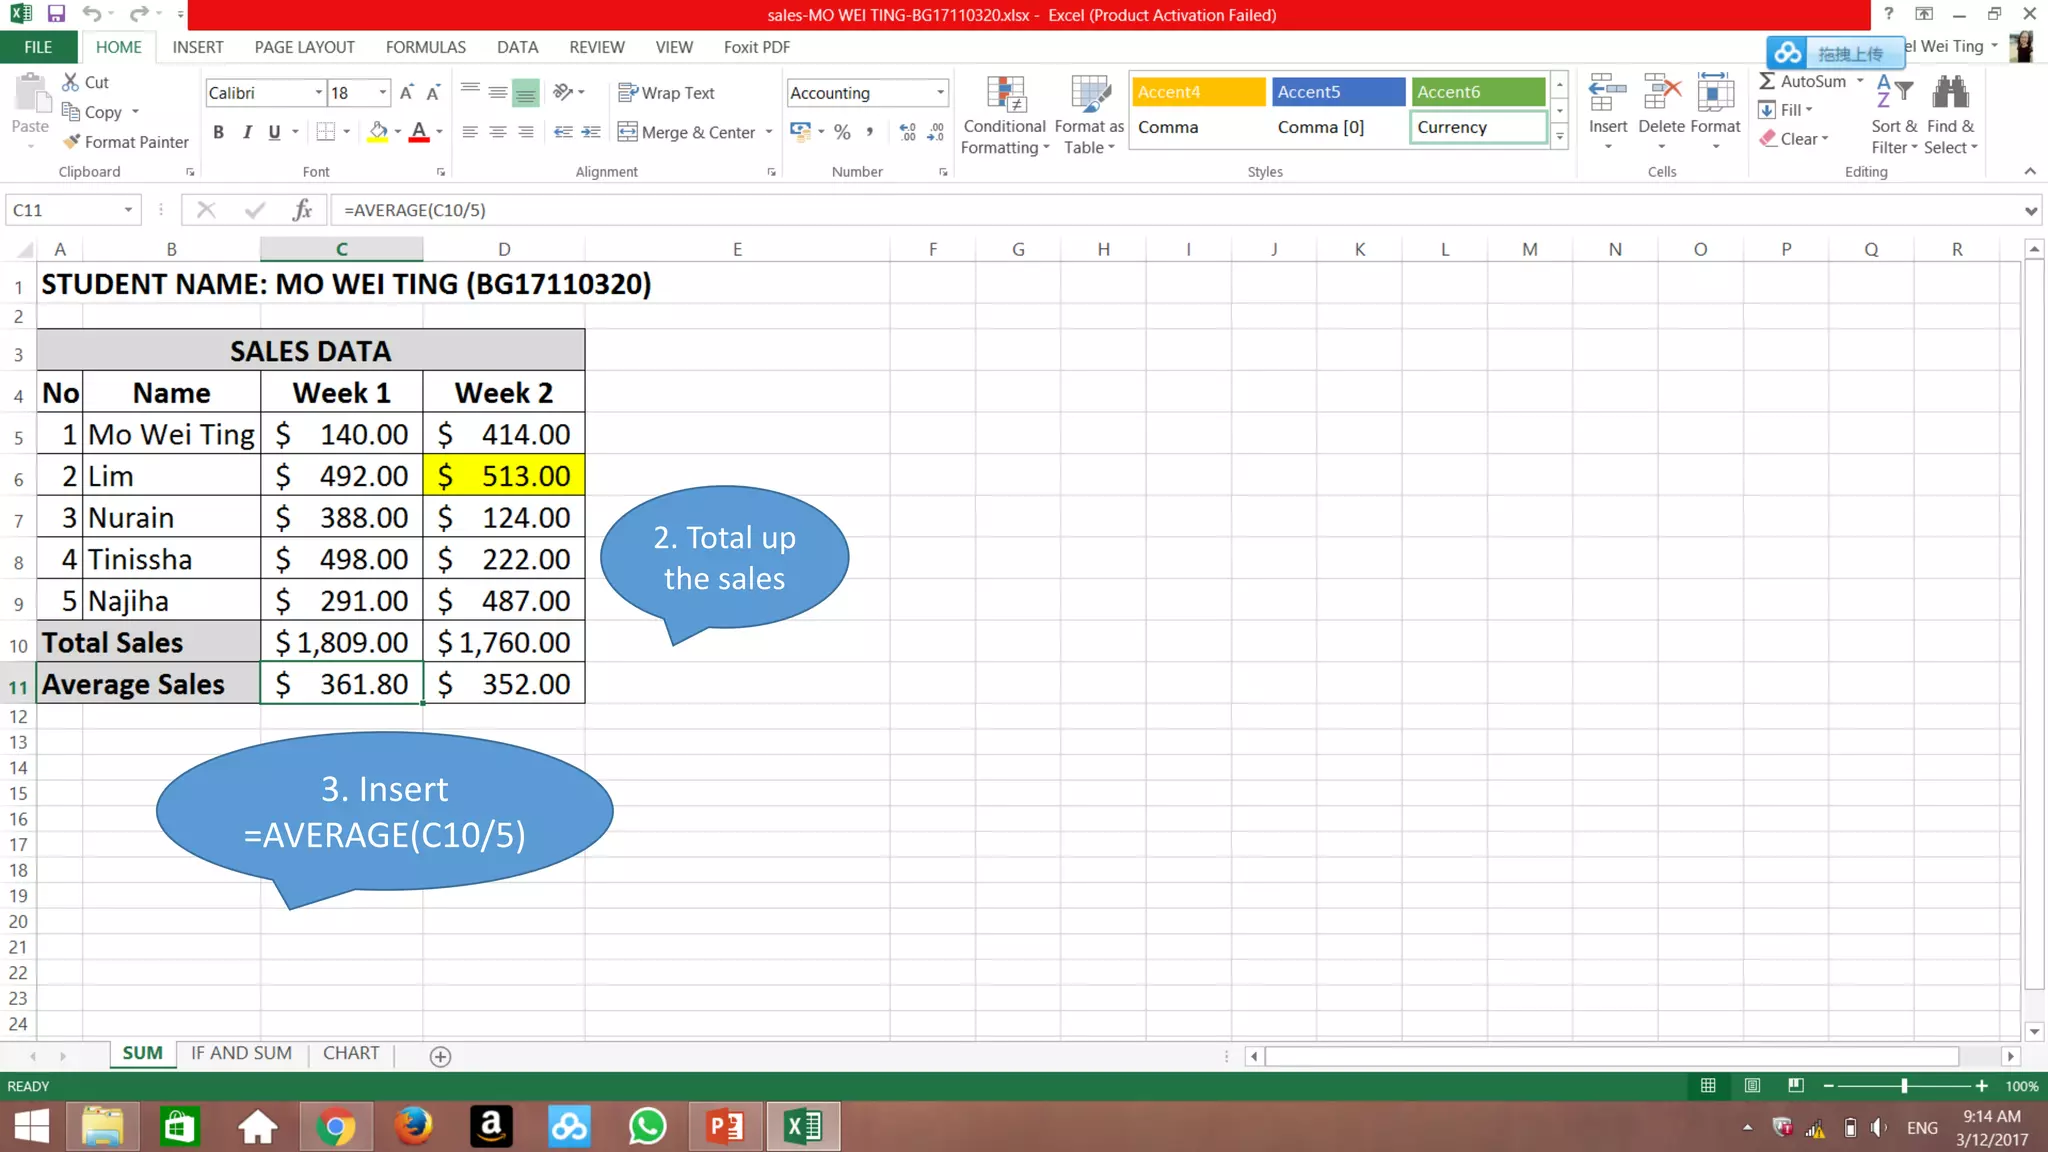
Task: Switch to Page Layout view icon
Action: click(1752, 1086)
